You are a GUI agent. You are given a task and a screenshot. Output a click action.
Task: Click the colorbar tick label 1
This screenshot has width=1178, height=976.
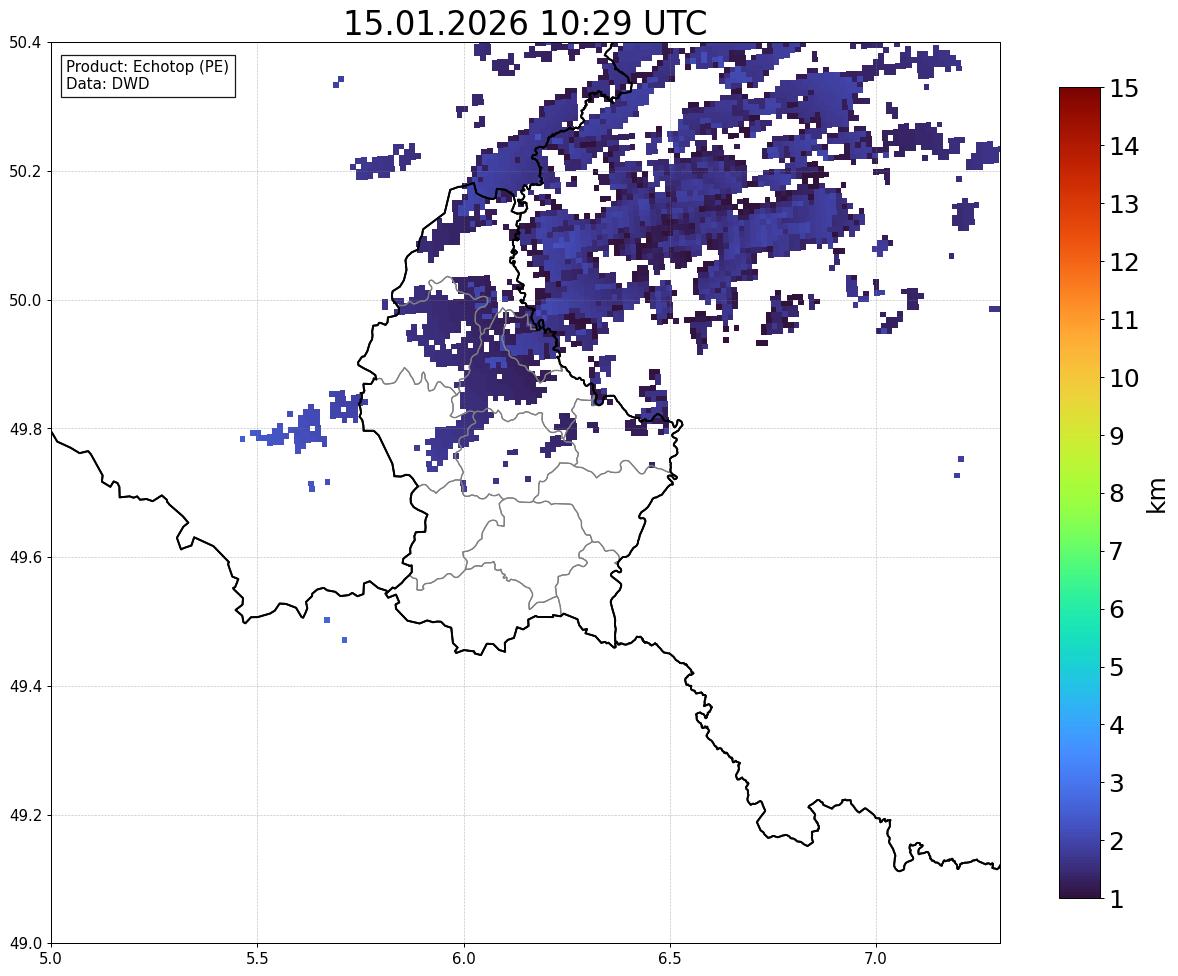pyautogui.click(x=1117, y=899)
